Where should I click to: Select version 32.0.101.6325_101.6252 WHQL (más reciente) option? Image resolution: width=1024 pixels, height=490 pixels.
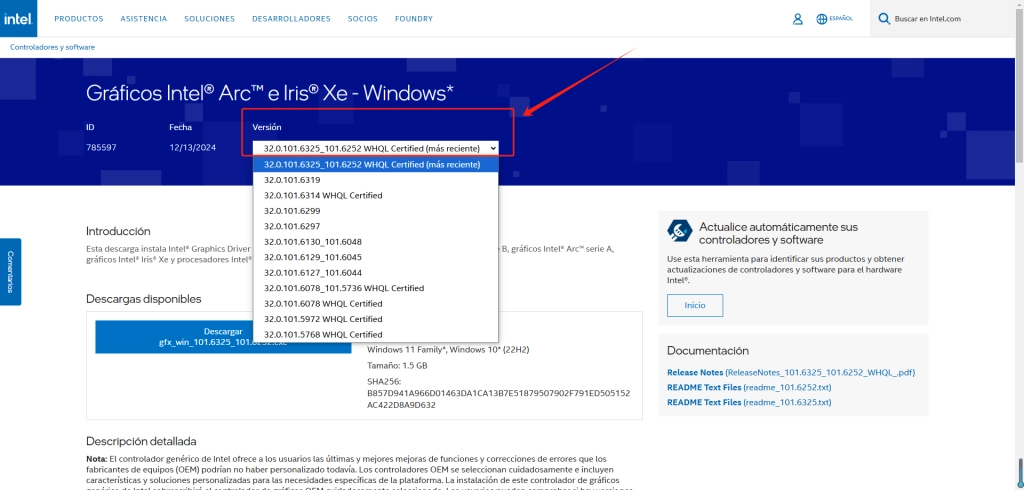click(376, 164)
